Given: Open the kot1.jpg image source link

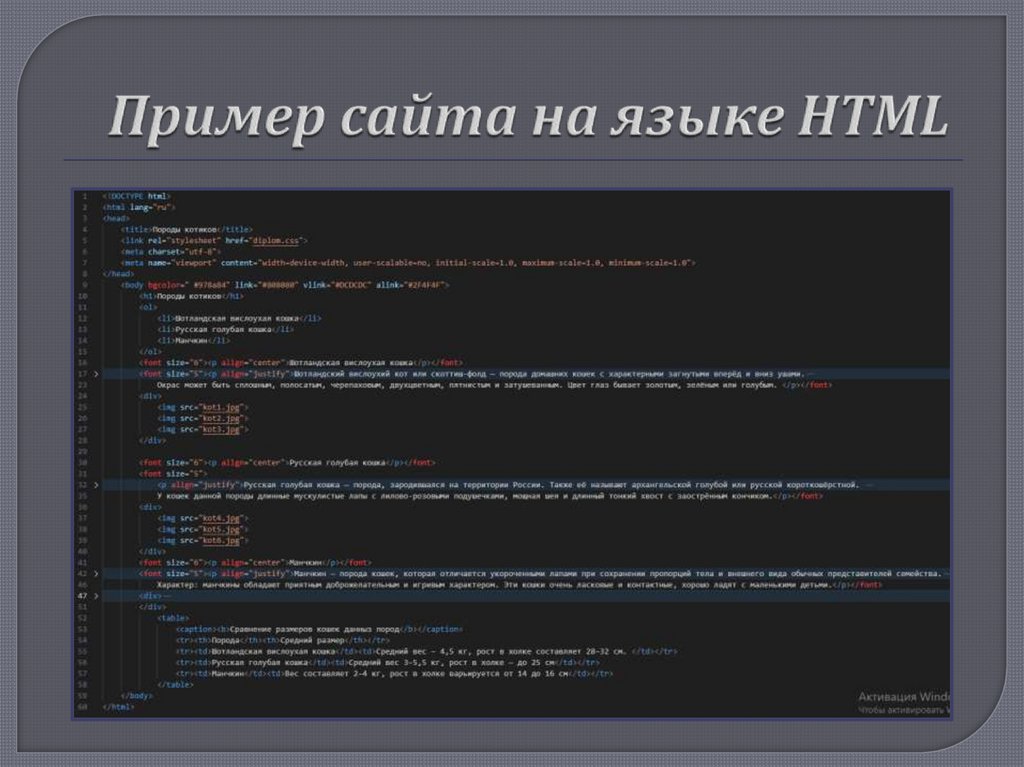Looking at the screenshot, I should 221,408.
